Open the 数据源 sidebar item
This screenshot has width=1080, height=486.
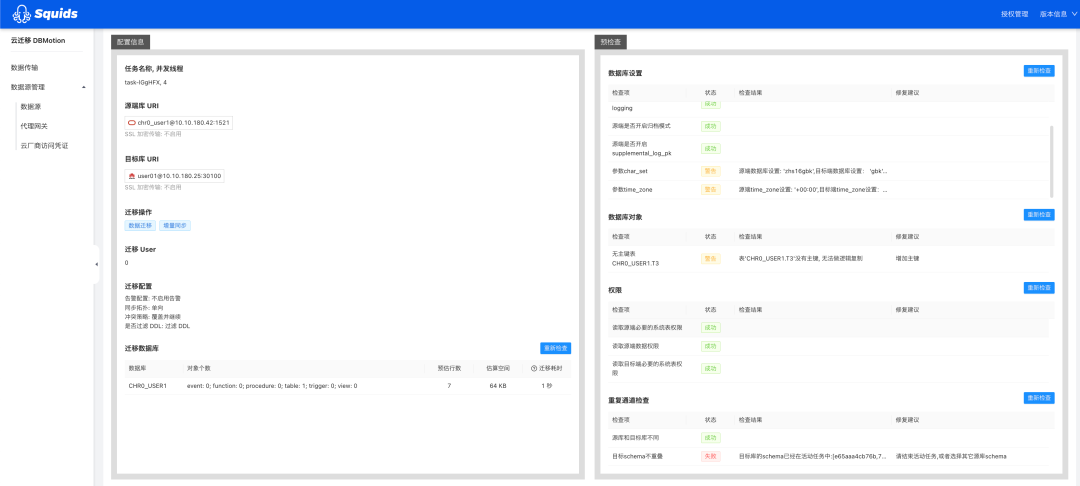pos(31,107)
